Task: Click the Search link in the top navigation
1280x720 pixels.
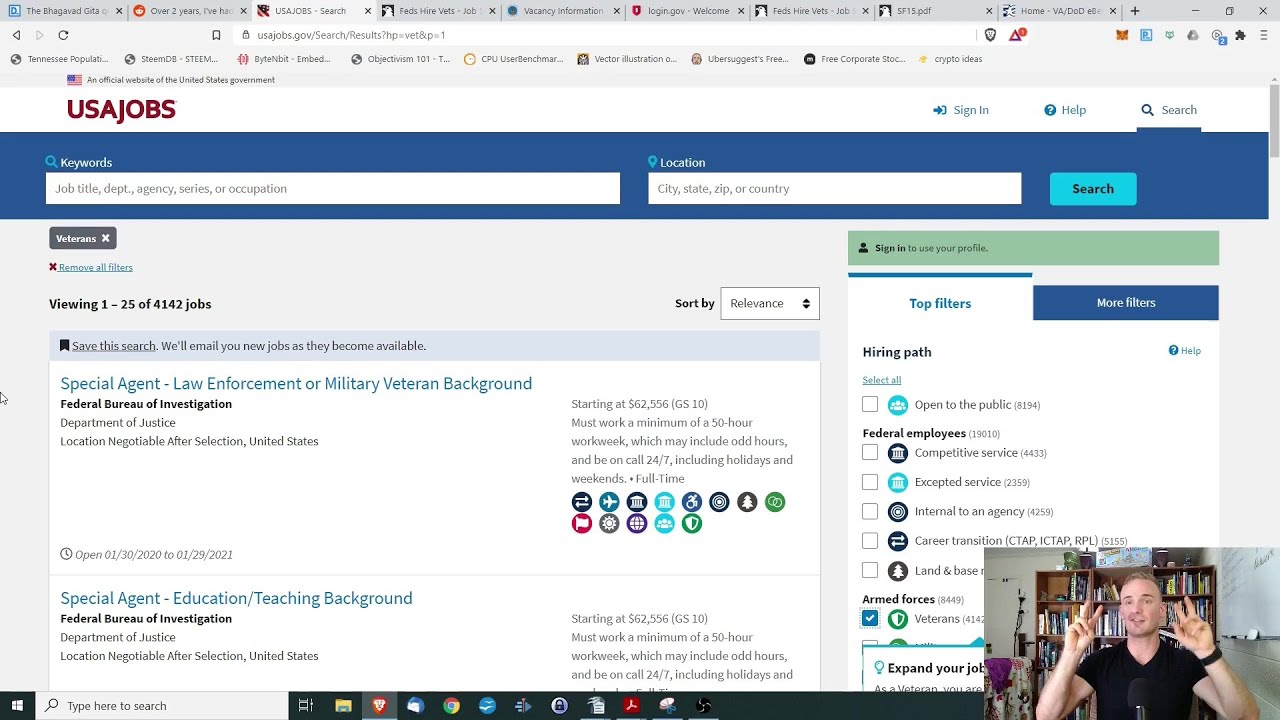Action: click(1169, 110)
